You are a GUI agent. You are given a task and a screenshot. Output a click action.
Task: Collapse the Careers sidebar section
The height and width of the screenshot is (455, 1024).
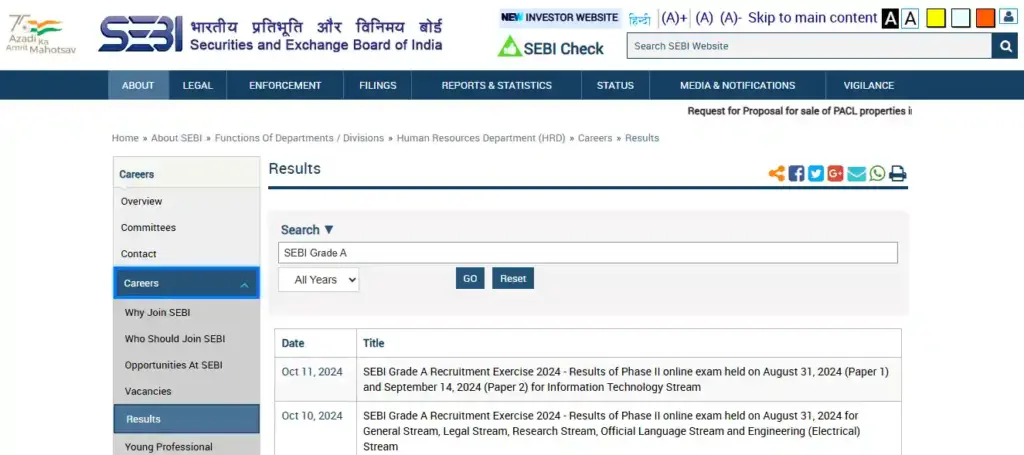(244, 284)
